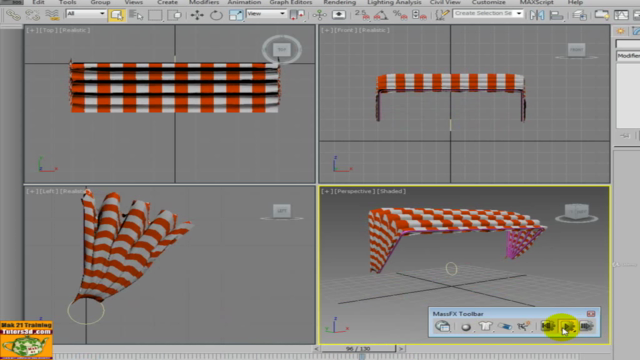The image size is (640, 360).
Task: Open the Rendering menu
Action: click(x=340, y=2)
